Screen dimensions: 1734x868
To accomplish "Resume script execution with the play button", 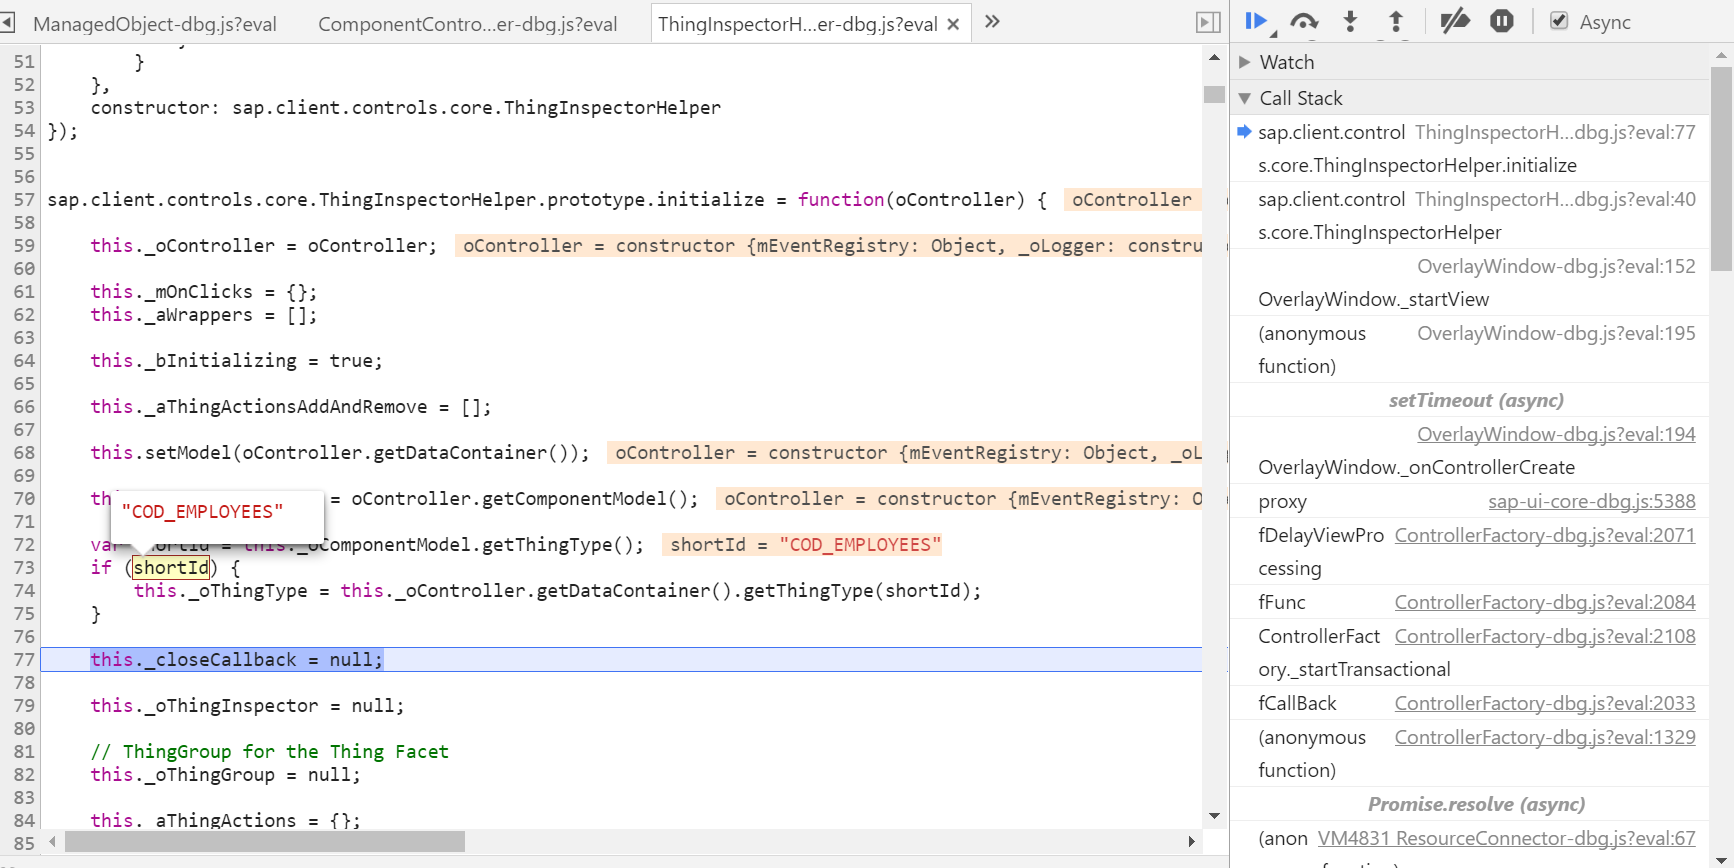I will 1256,21.
